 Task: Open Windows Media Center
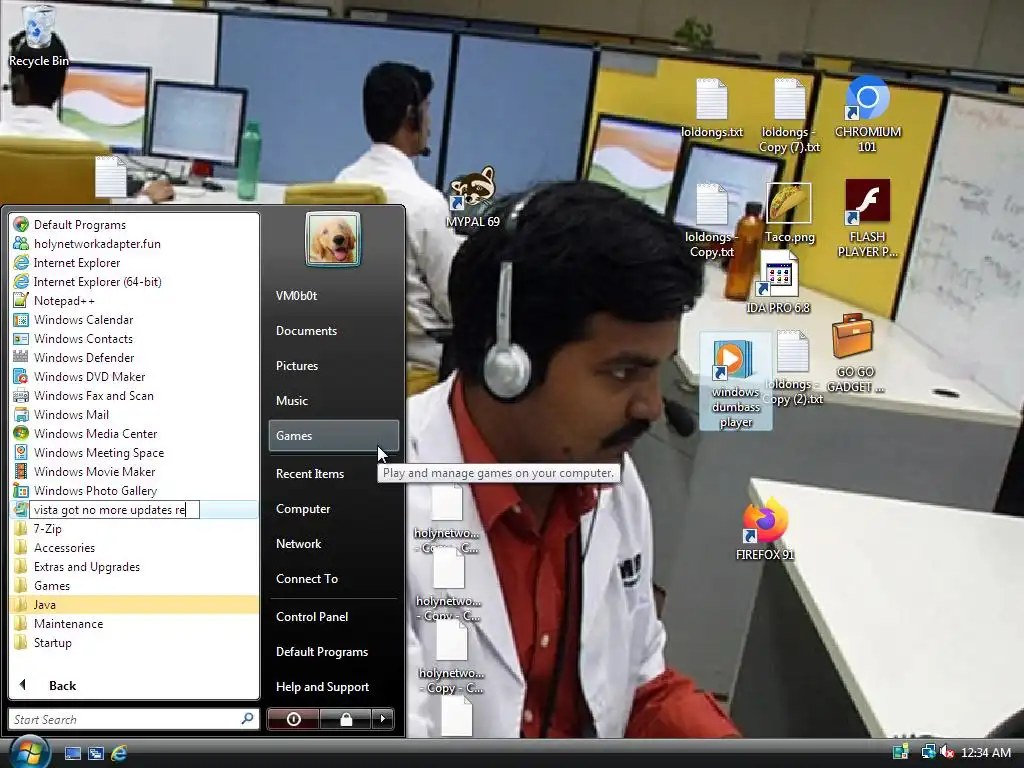134,433
